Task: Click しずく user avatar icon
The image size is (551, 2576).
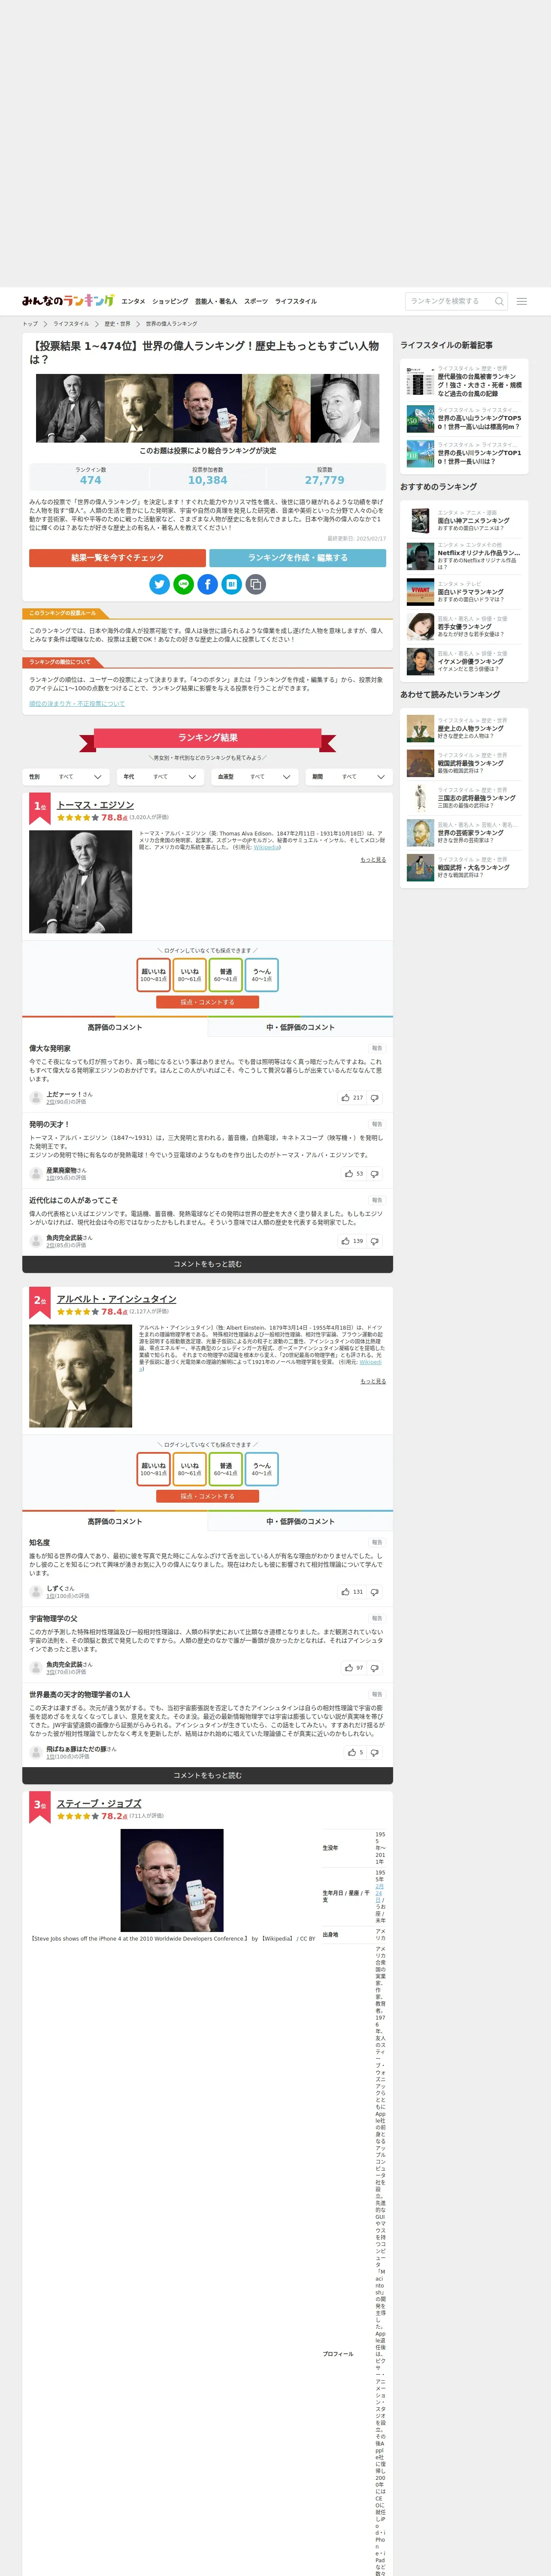Action: (x=36, y=1591)
